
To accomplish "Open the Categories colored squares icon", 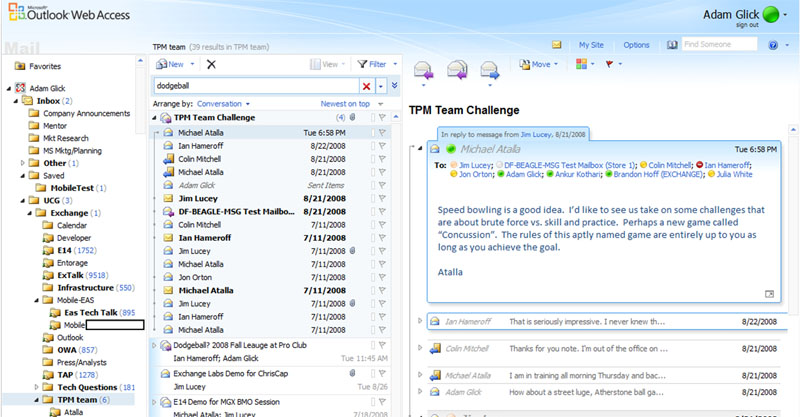I will pos(581,64).
